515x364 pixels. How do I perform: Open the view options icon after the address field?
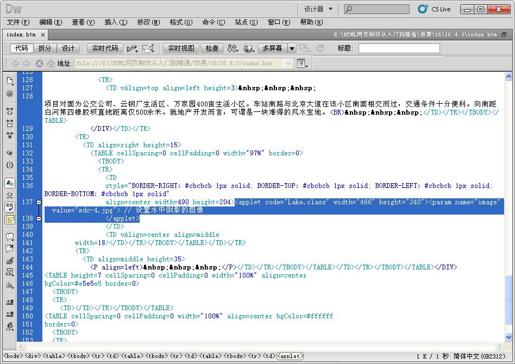click(x=302, y=63)
